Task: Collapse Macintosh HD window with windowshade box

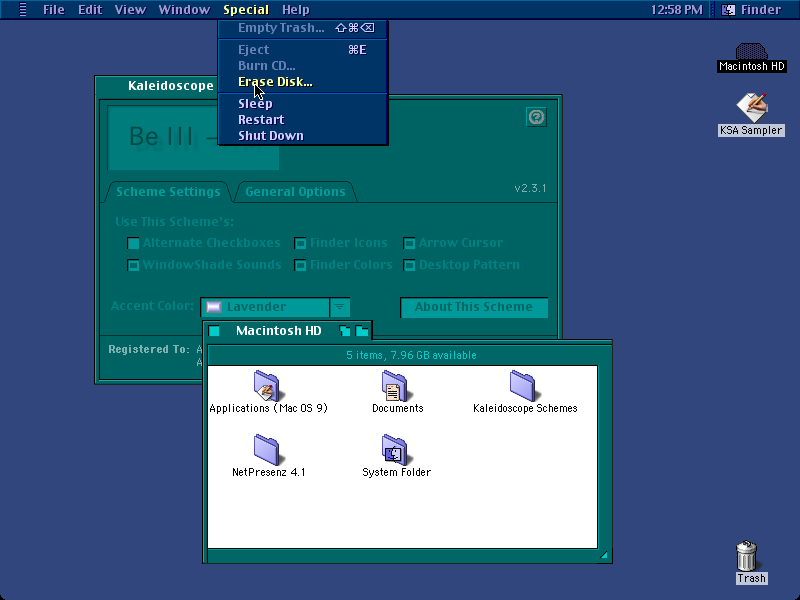Action: tap(362, 331)
